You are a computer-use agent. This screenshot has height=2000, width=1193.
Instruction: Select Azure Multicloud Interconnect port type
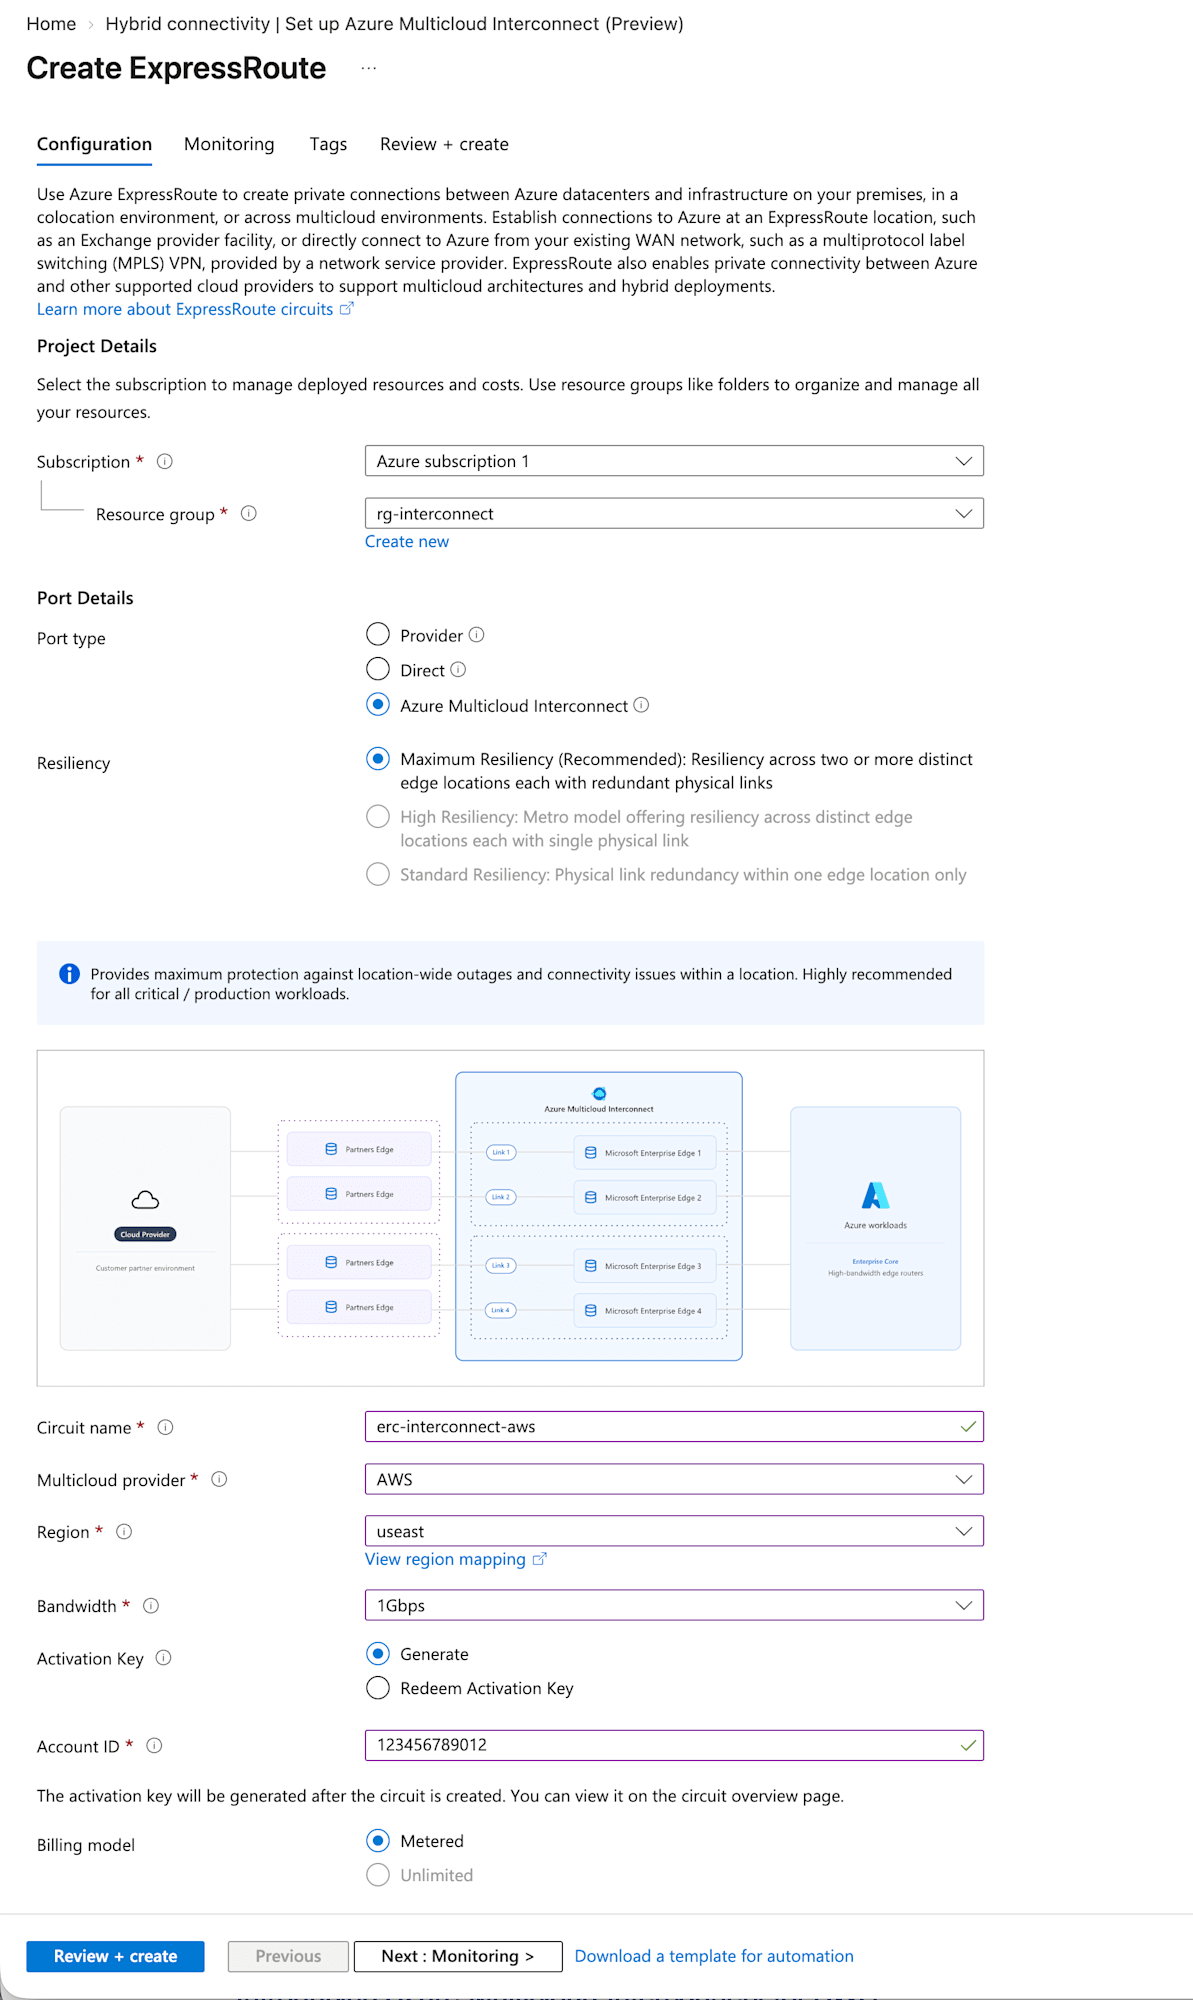coord(378,705)
